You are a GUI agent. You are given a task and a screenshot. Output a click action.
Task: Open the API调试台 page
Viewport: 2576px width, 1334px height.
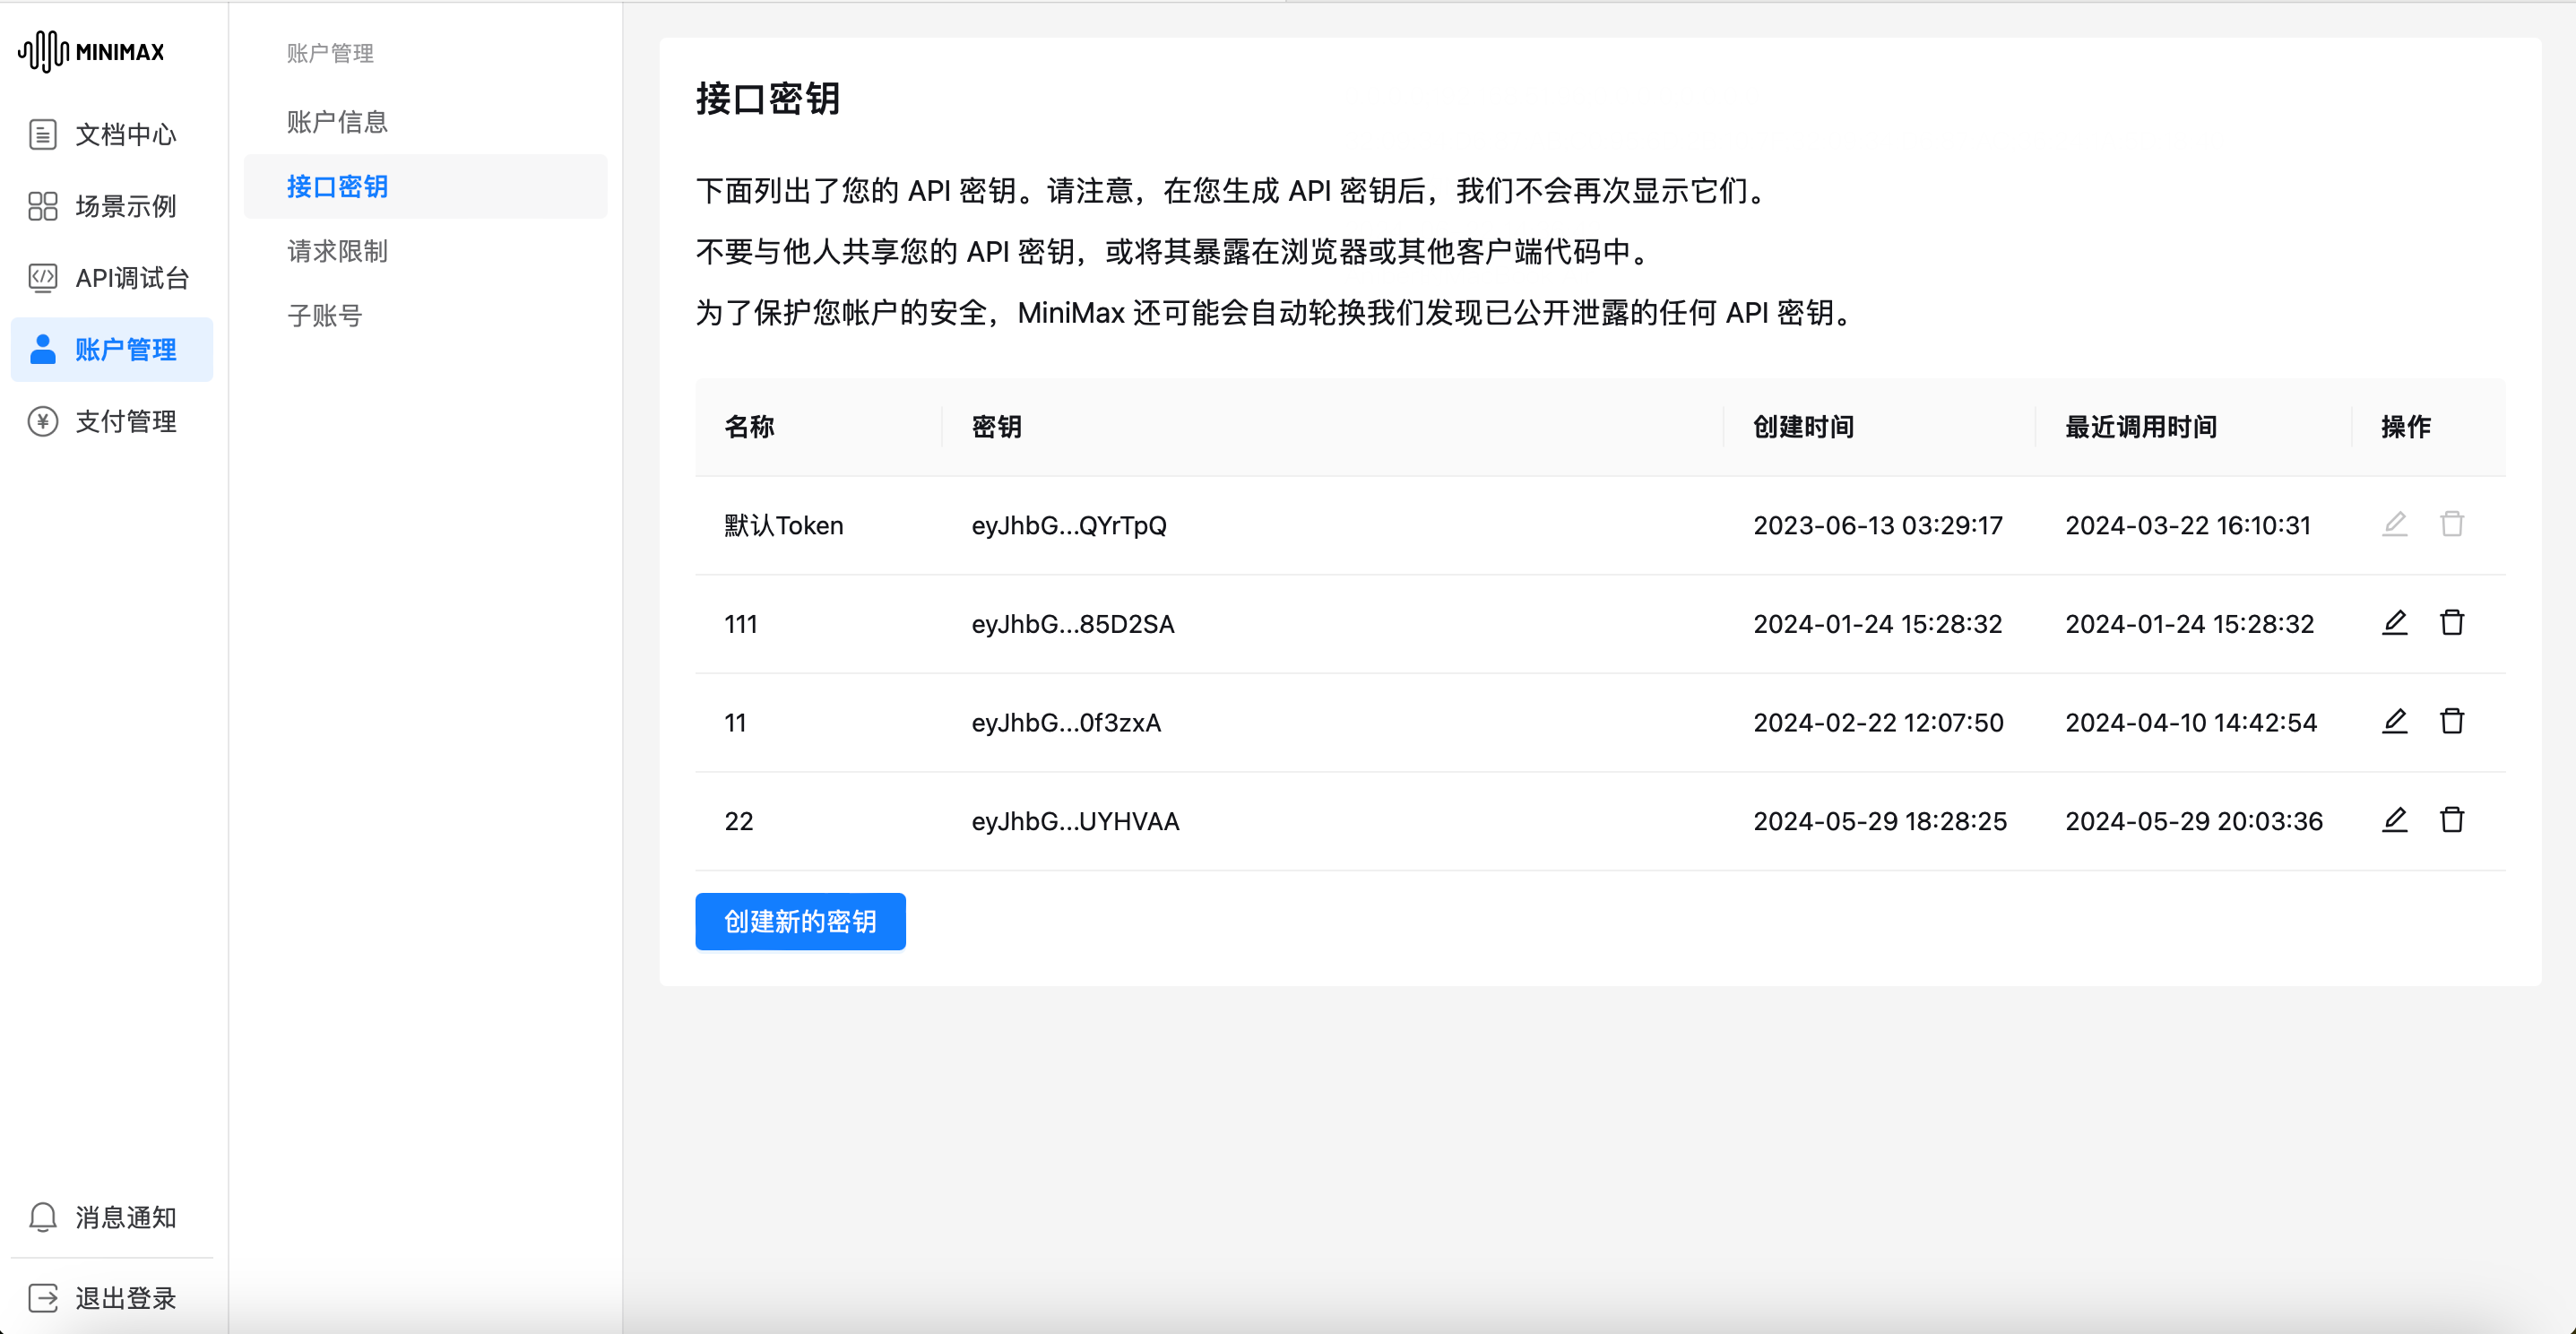[x=112, y=278]
